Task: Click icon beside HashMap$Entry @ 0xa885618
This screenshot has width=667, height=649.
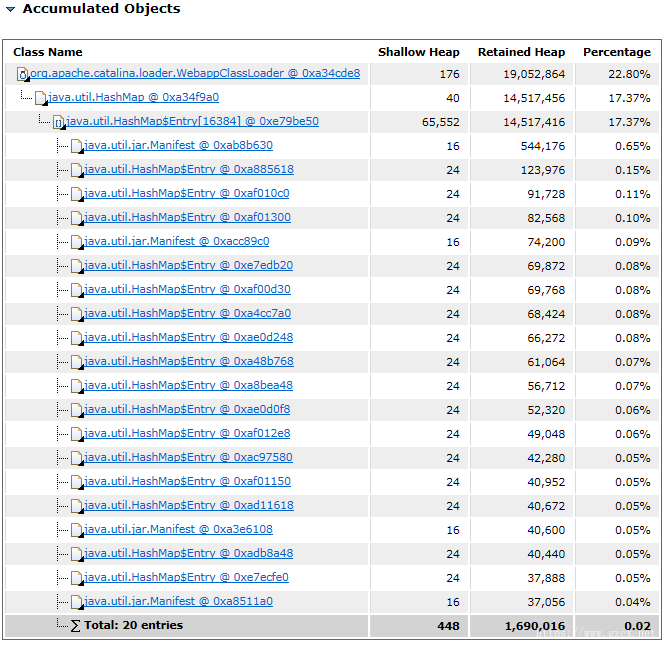Action: coord(77,170)
